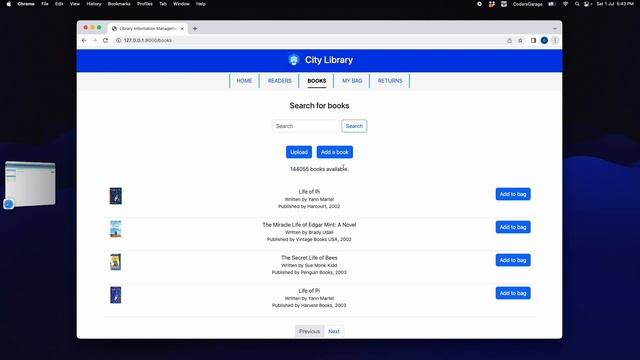Click the title "The Miracle Life of Edgar Mint: A Novel"
The height and width of the screenshot is (360, 640).
309,225
